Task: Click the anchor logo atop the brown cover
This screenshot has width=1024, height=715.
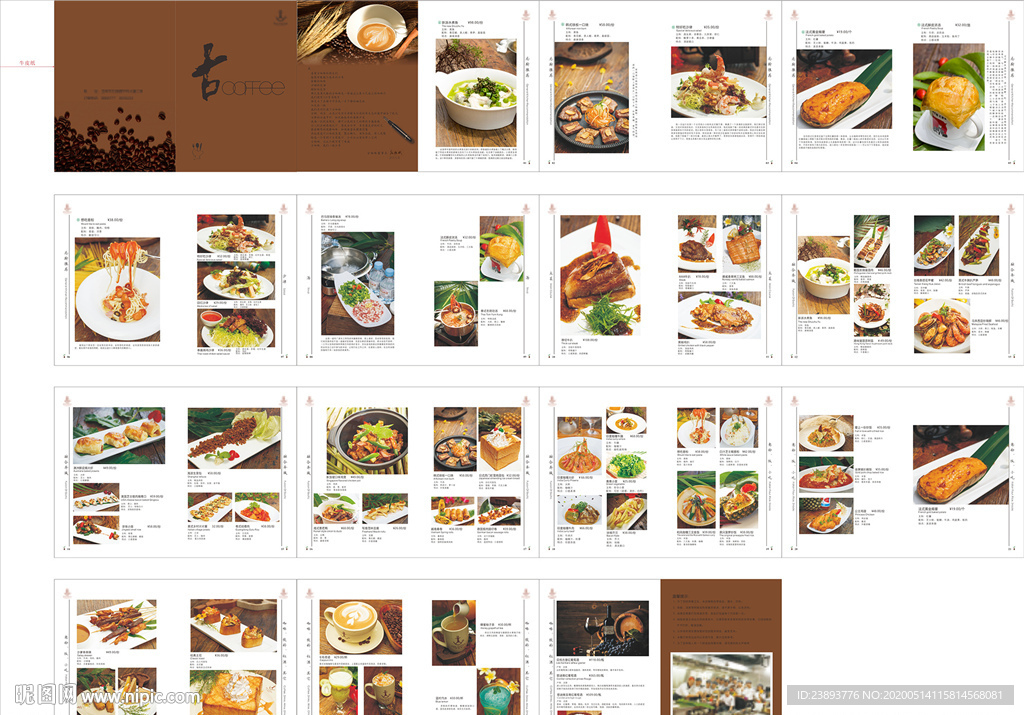Action: (x=281, y=18)
